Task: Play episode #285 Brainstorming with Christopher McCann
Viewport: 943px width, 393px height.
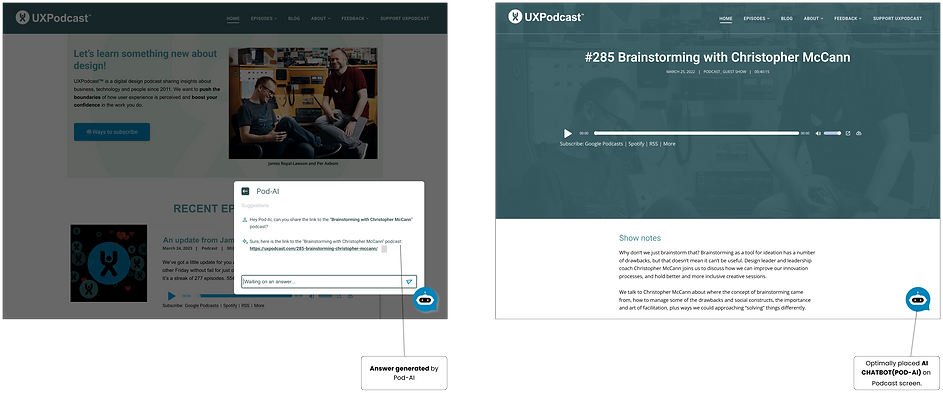Action: click(568, 133)
